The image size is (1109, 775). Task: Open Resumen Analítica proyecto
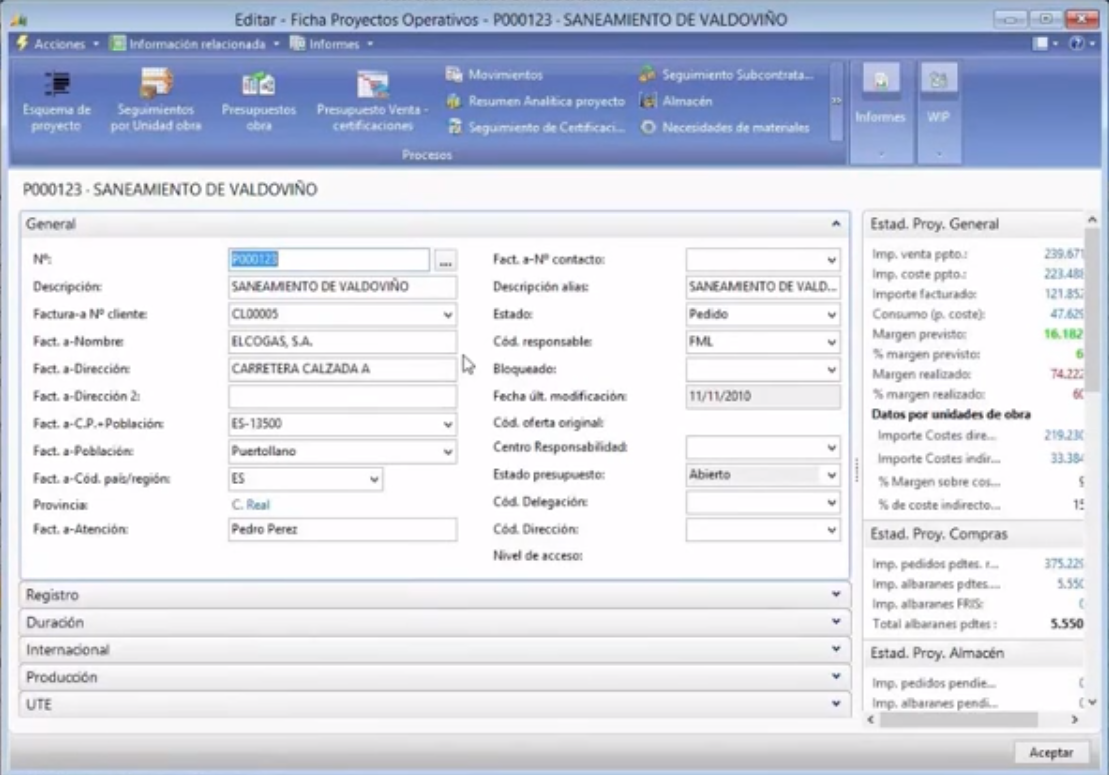(537, 101)
